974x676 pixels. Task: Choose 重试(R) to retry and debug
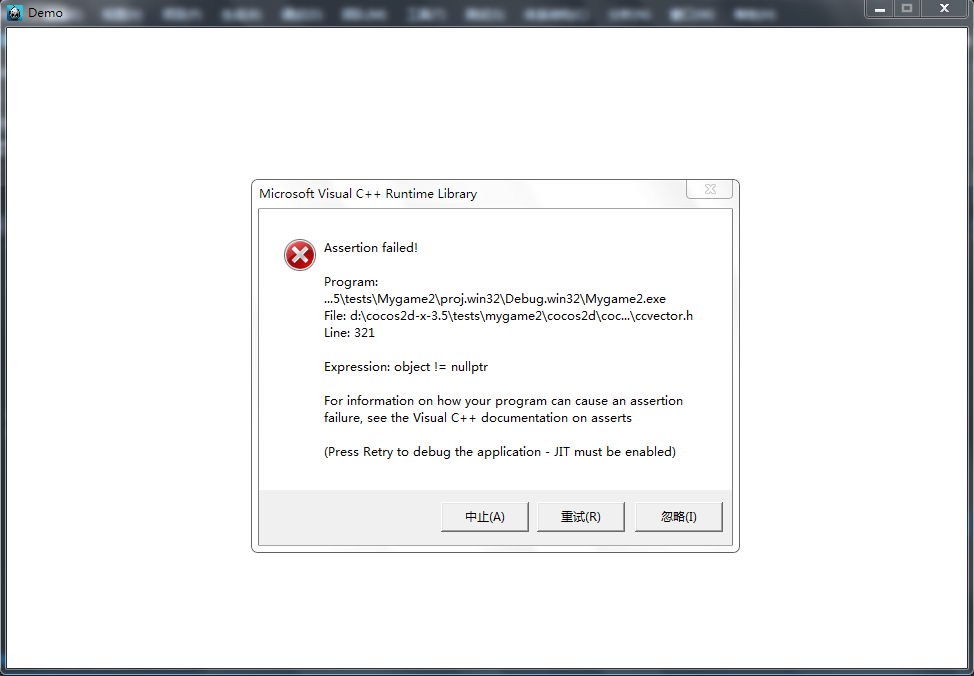[x=580, y=517]
